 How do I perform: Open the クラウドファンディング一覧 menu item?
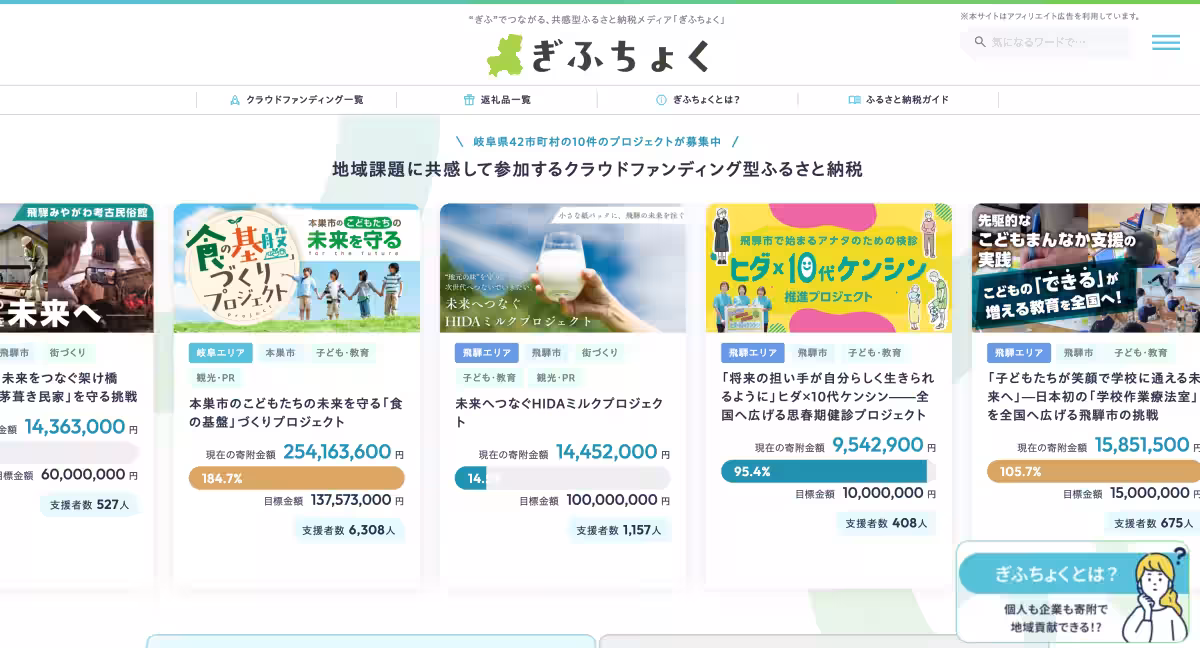(x=305, y=100)
